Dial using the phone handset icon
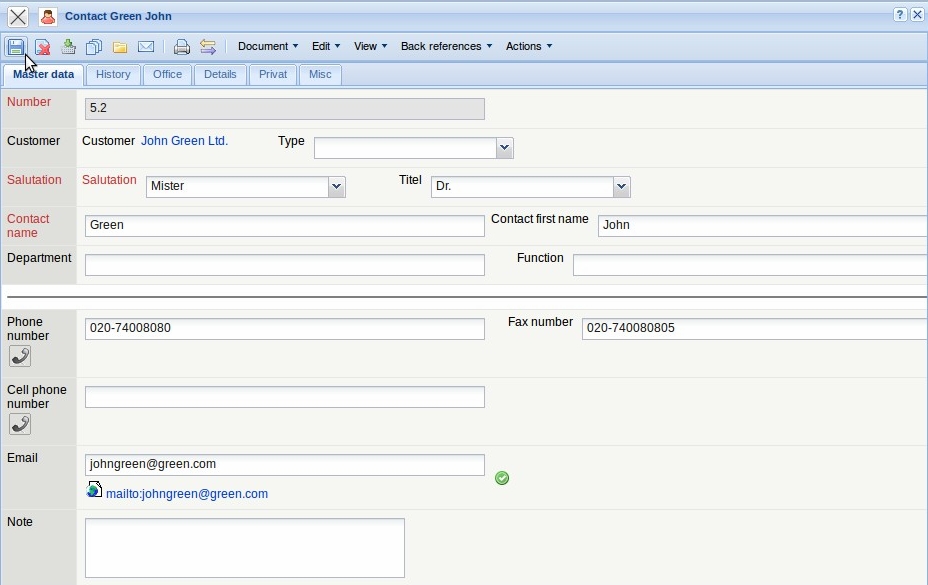The height and width of the screenshot is (585, 928). pyautogui.click(x=20, y=356)
